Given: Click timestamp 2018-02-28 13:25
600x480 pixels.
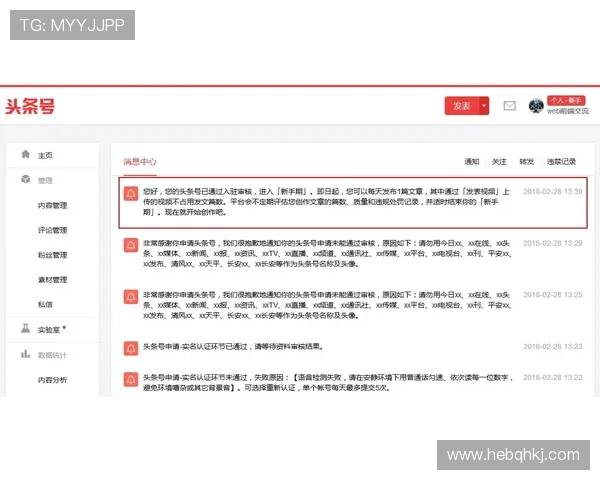Looking at the screenshot, I should coord(553,295).
